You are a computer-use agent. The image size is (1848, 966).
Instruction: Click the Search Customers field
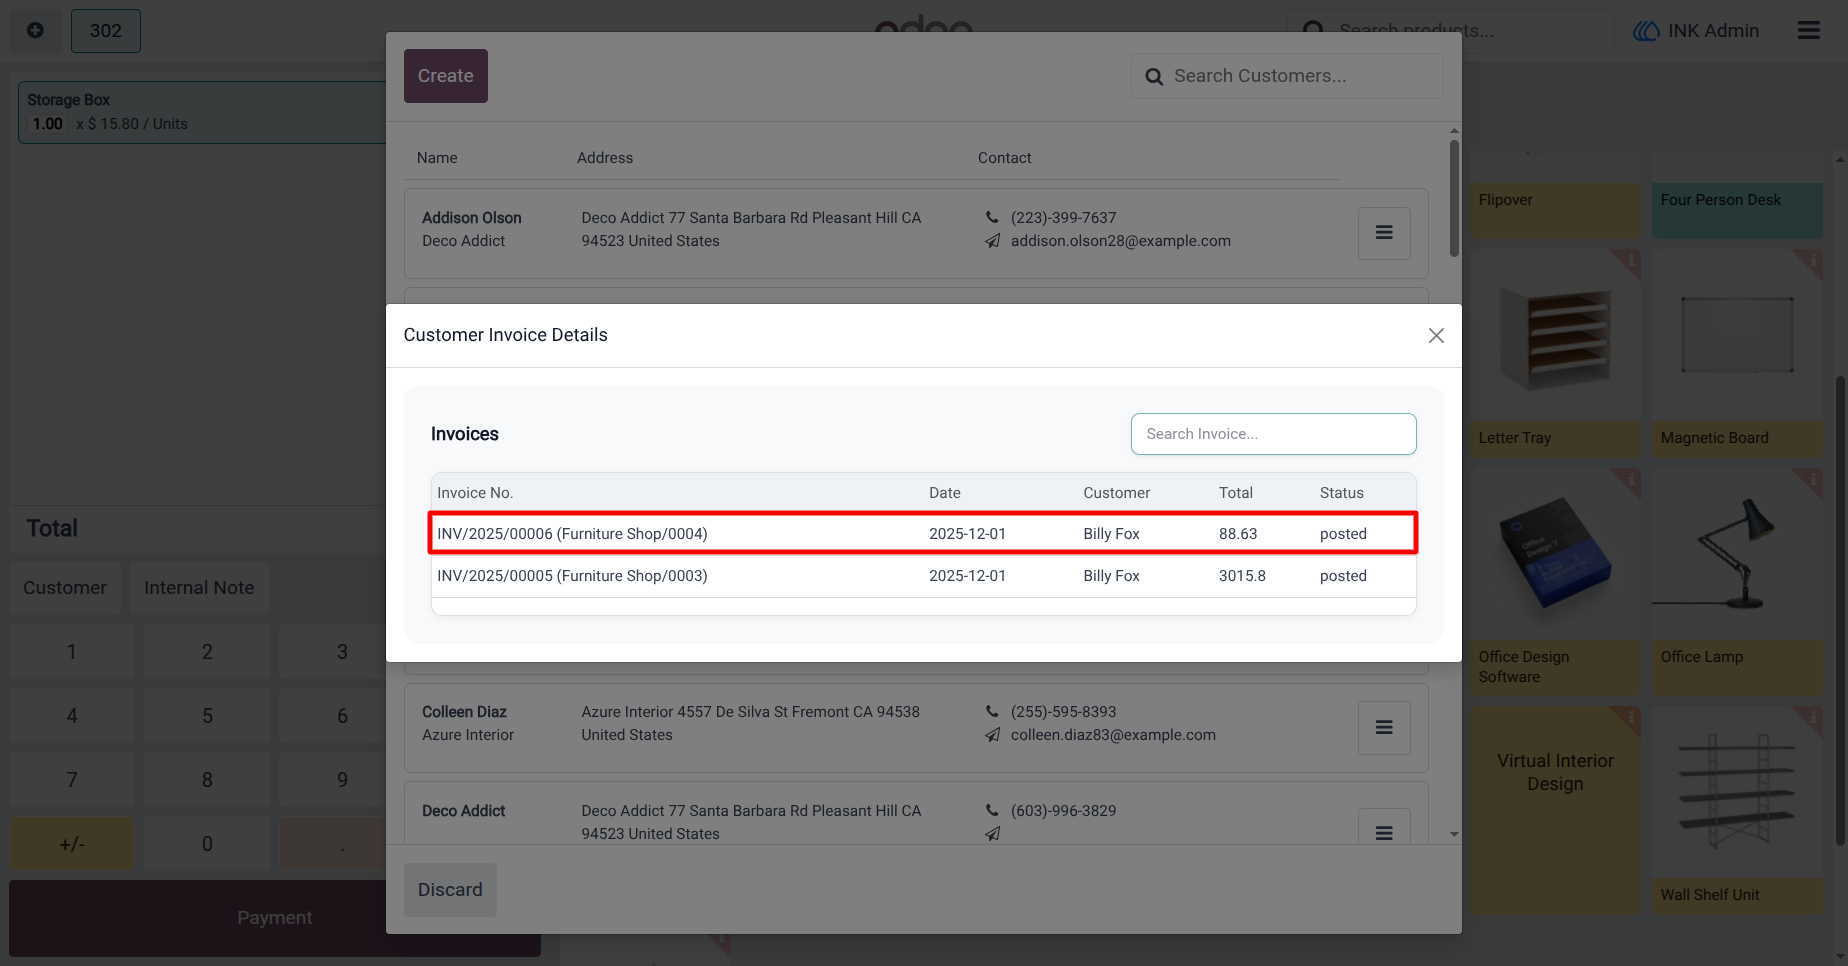click(x=1287, y=76)
